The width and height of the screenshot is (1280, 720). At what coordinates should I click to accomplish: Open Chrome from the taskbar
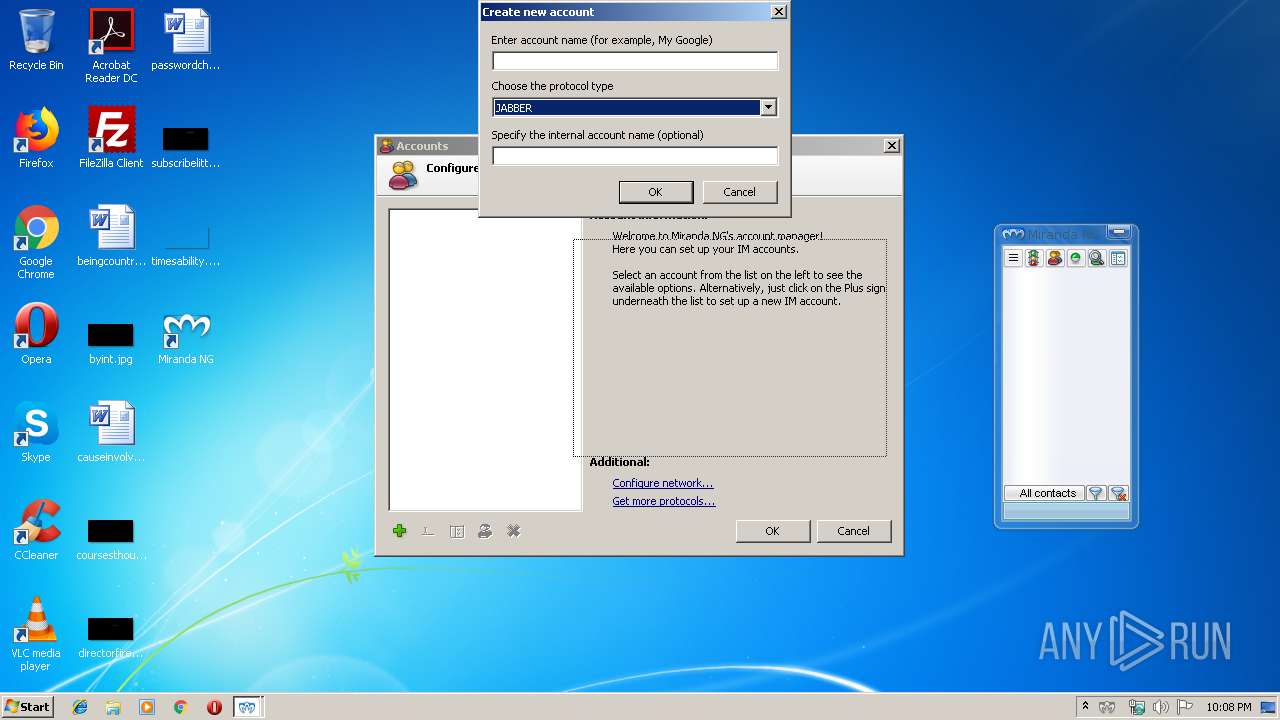coord(180,707)
